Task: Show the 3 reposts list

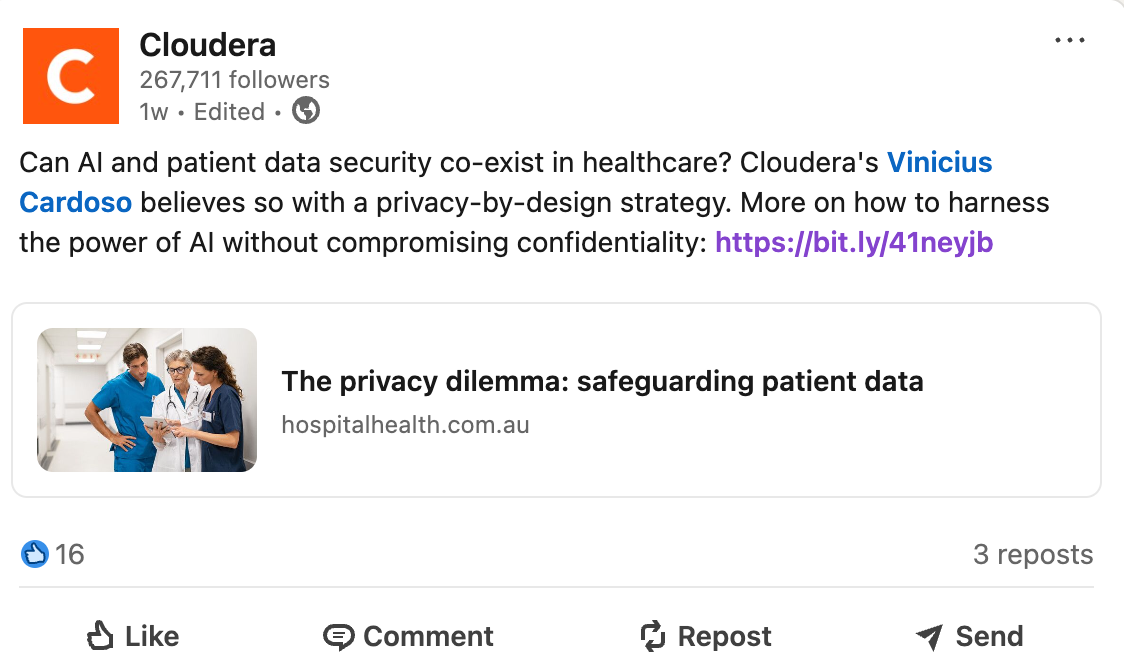Action: coord(1032,554)
